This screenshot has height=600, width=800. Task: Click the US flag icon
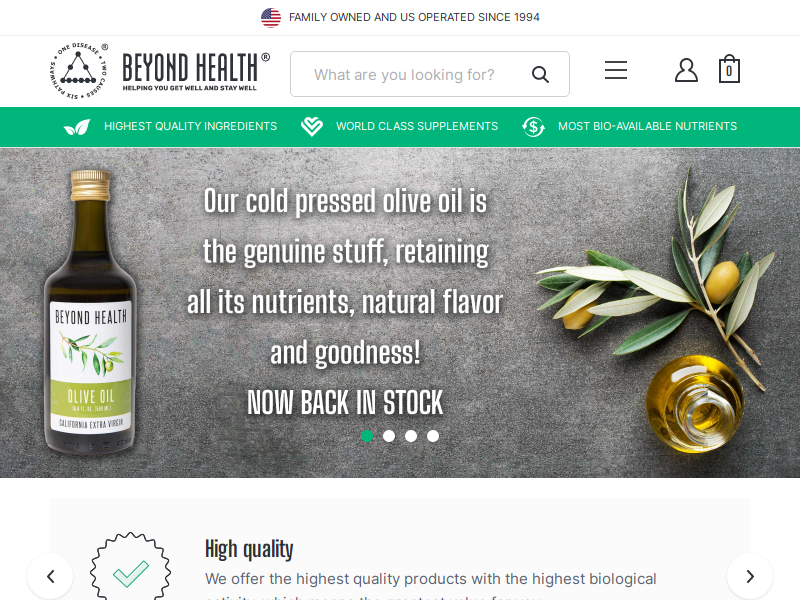pos(271,17)
